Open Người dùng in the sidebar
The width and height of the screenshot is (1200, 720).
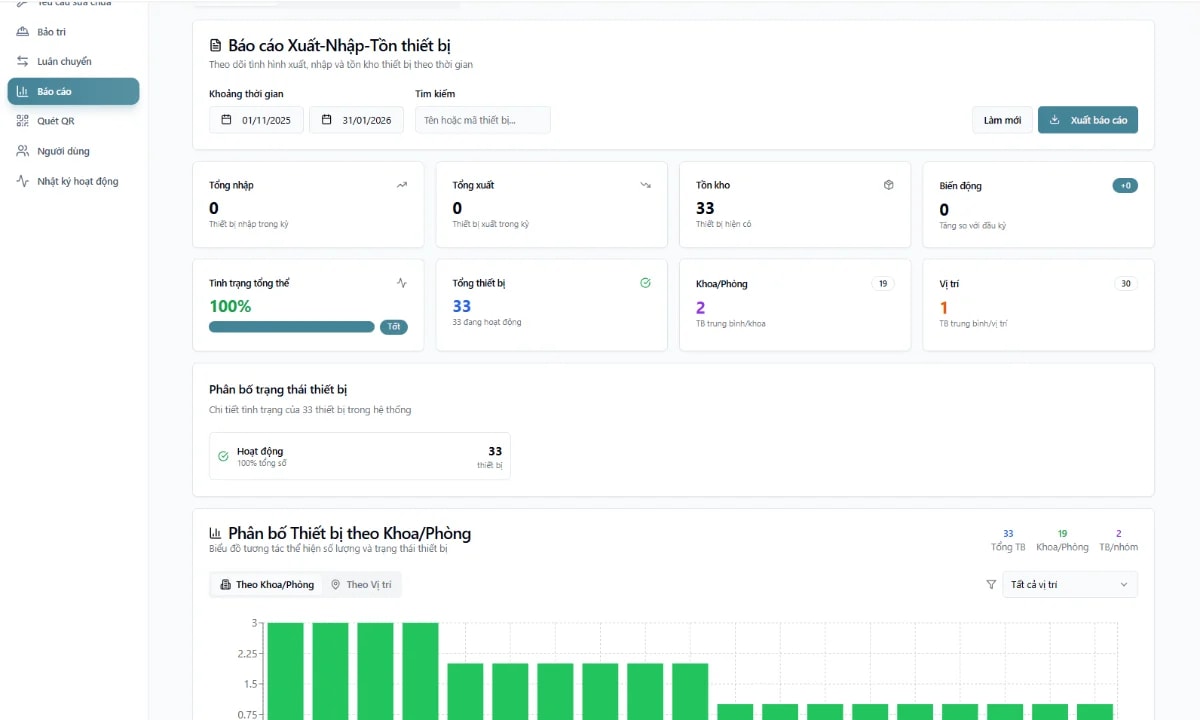pyautogui.click(x=63, y=151)
